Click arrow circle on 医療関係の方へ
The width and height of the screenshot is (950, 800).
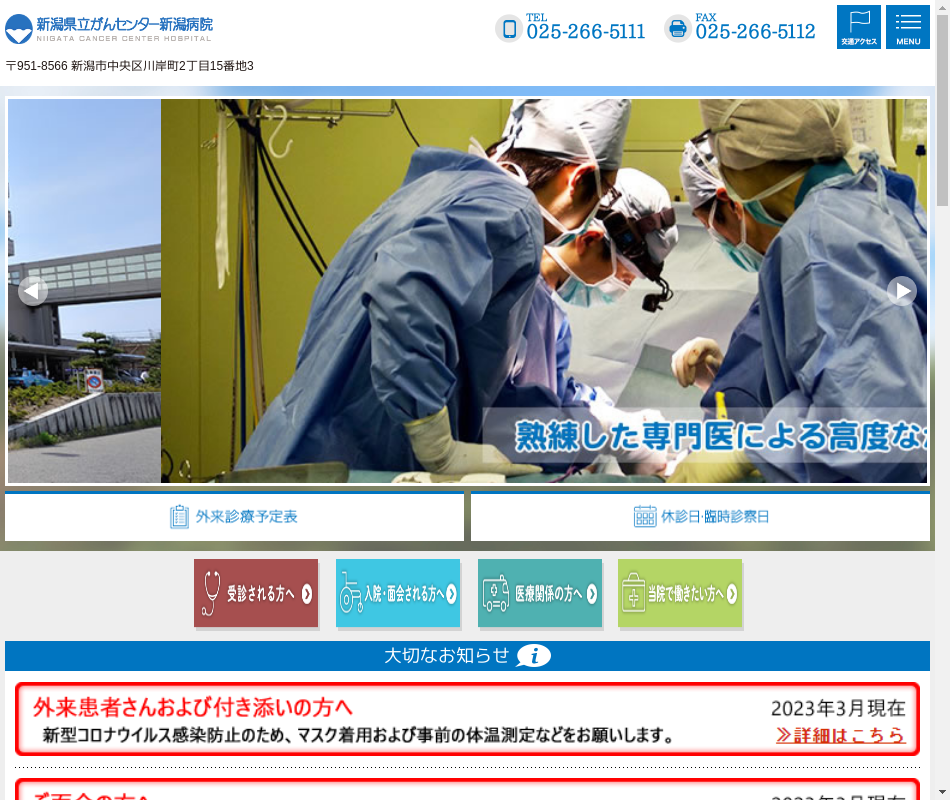(591, 594)
